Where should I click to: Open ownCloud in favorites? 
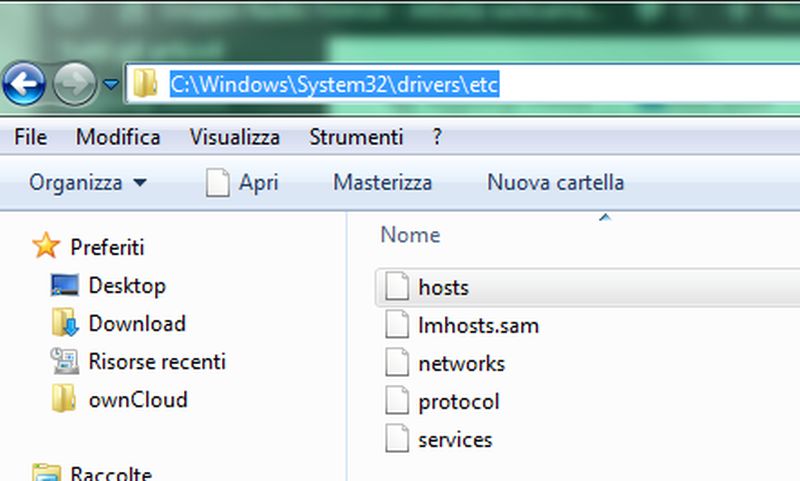point(138,399)
